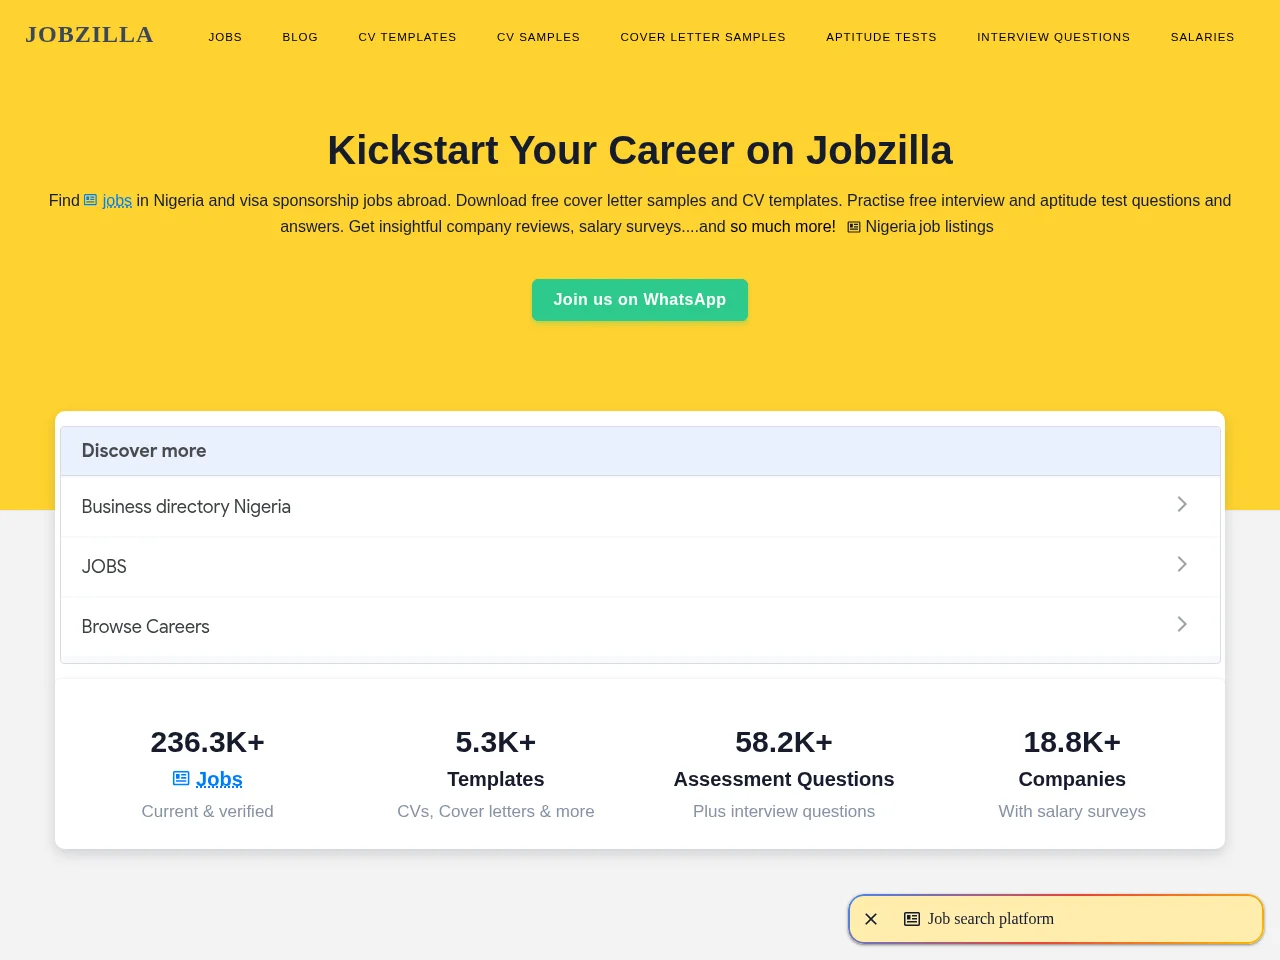Open Business directory Nigeria row
The image size is (1280, 960).
coord(640,507)
